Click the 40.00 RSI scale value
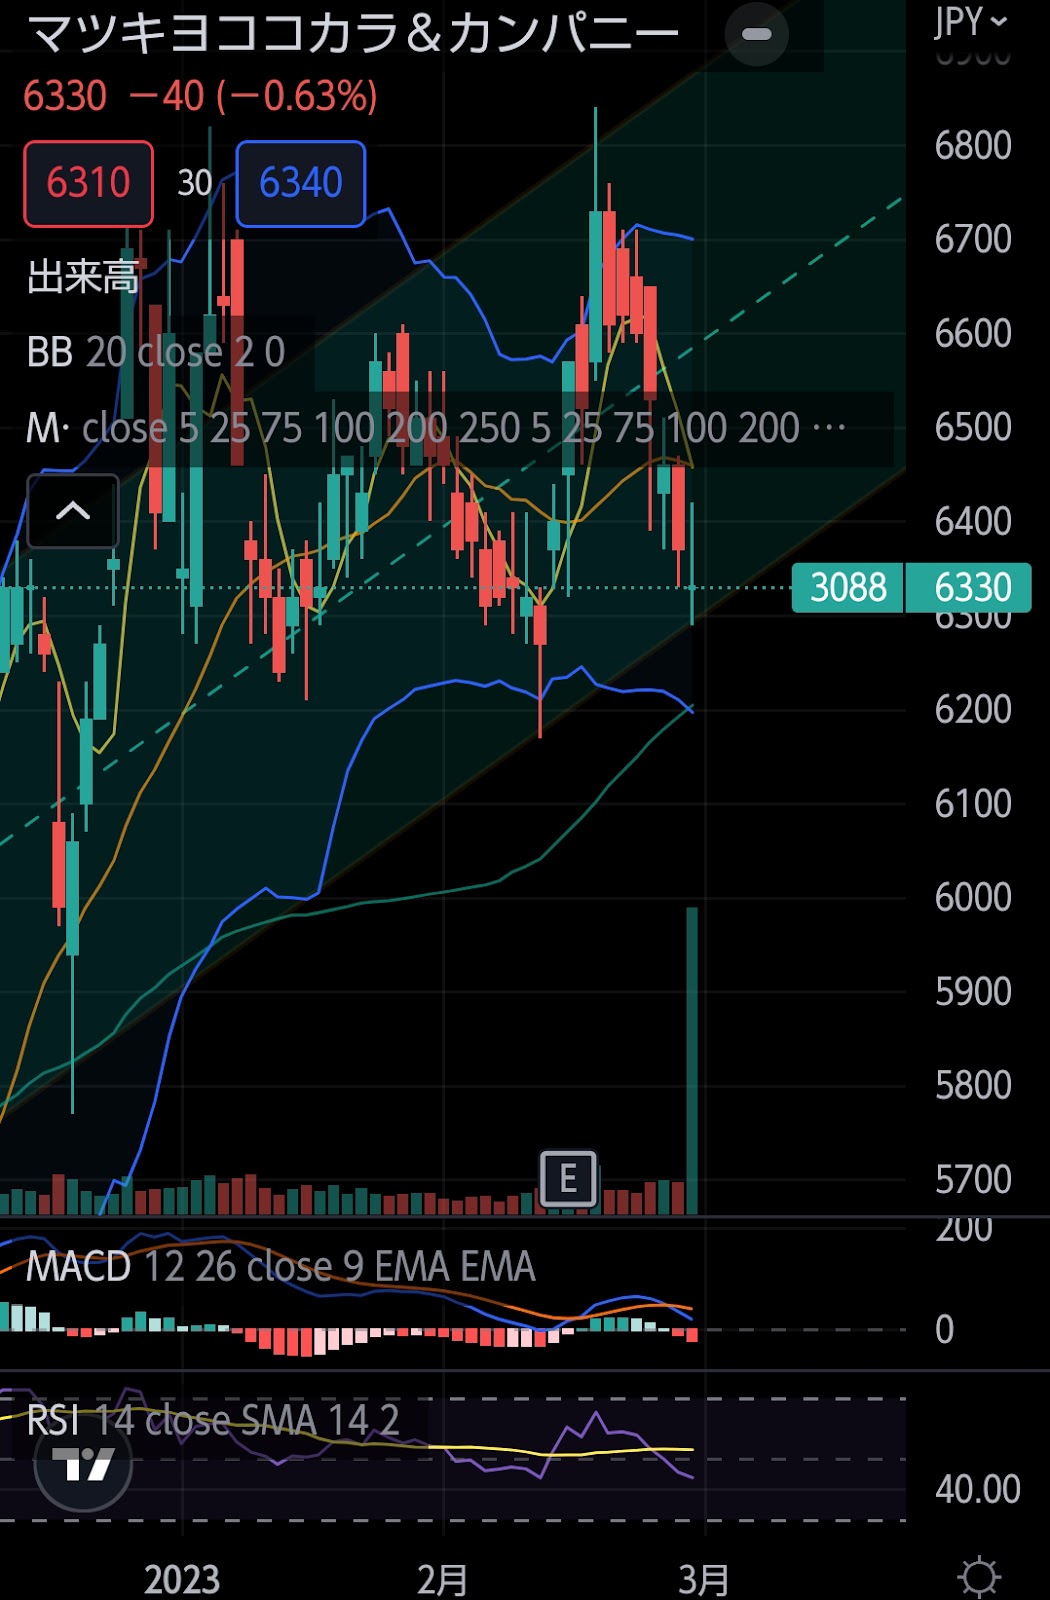The image size is (1050, 1600). pyautogui.click(x=977, y=1489)
